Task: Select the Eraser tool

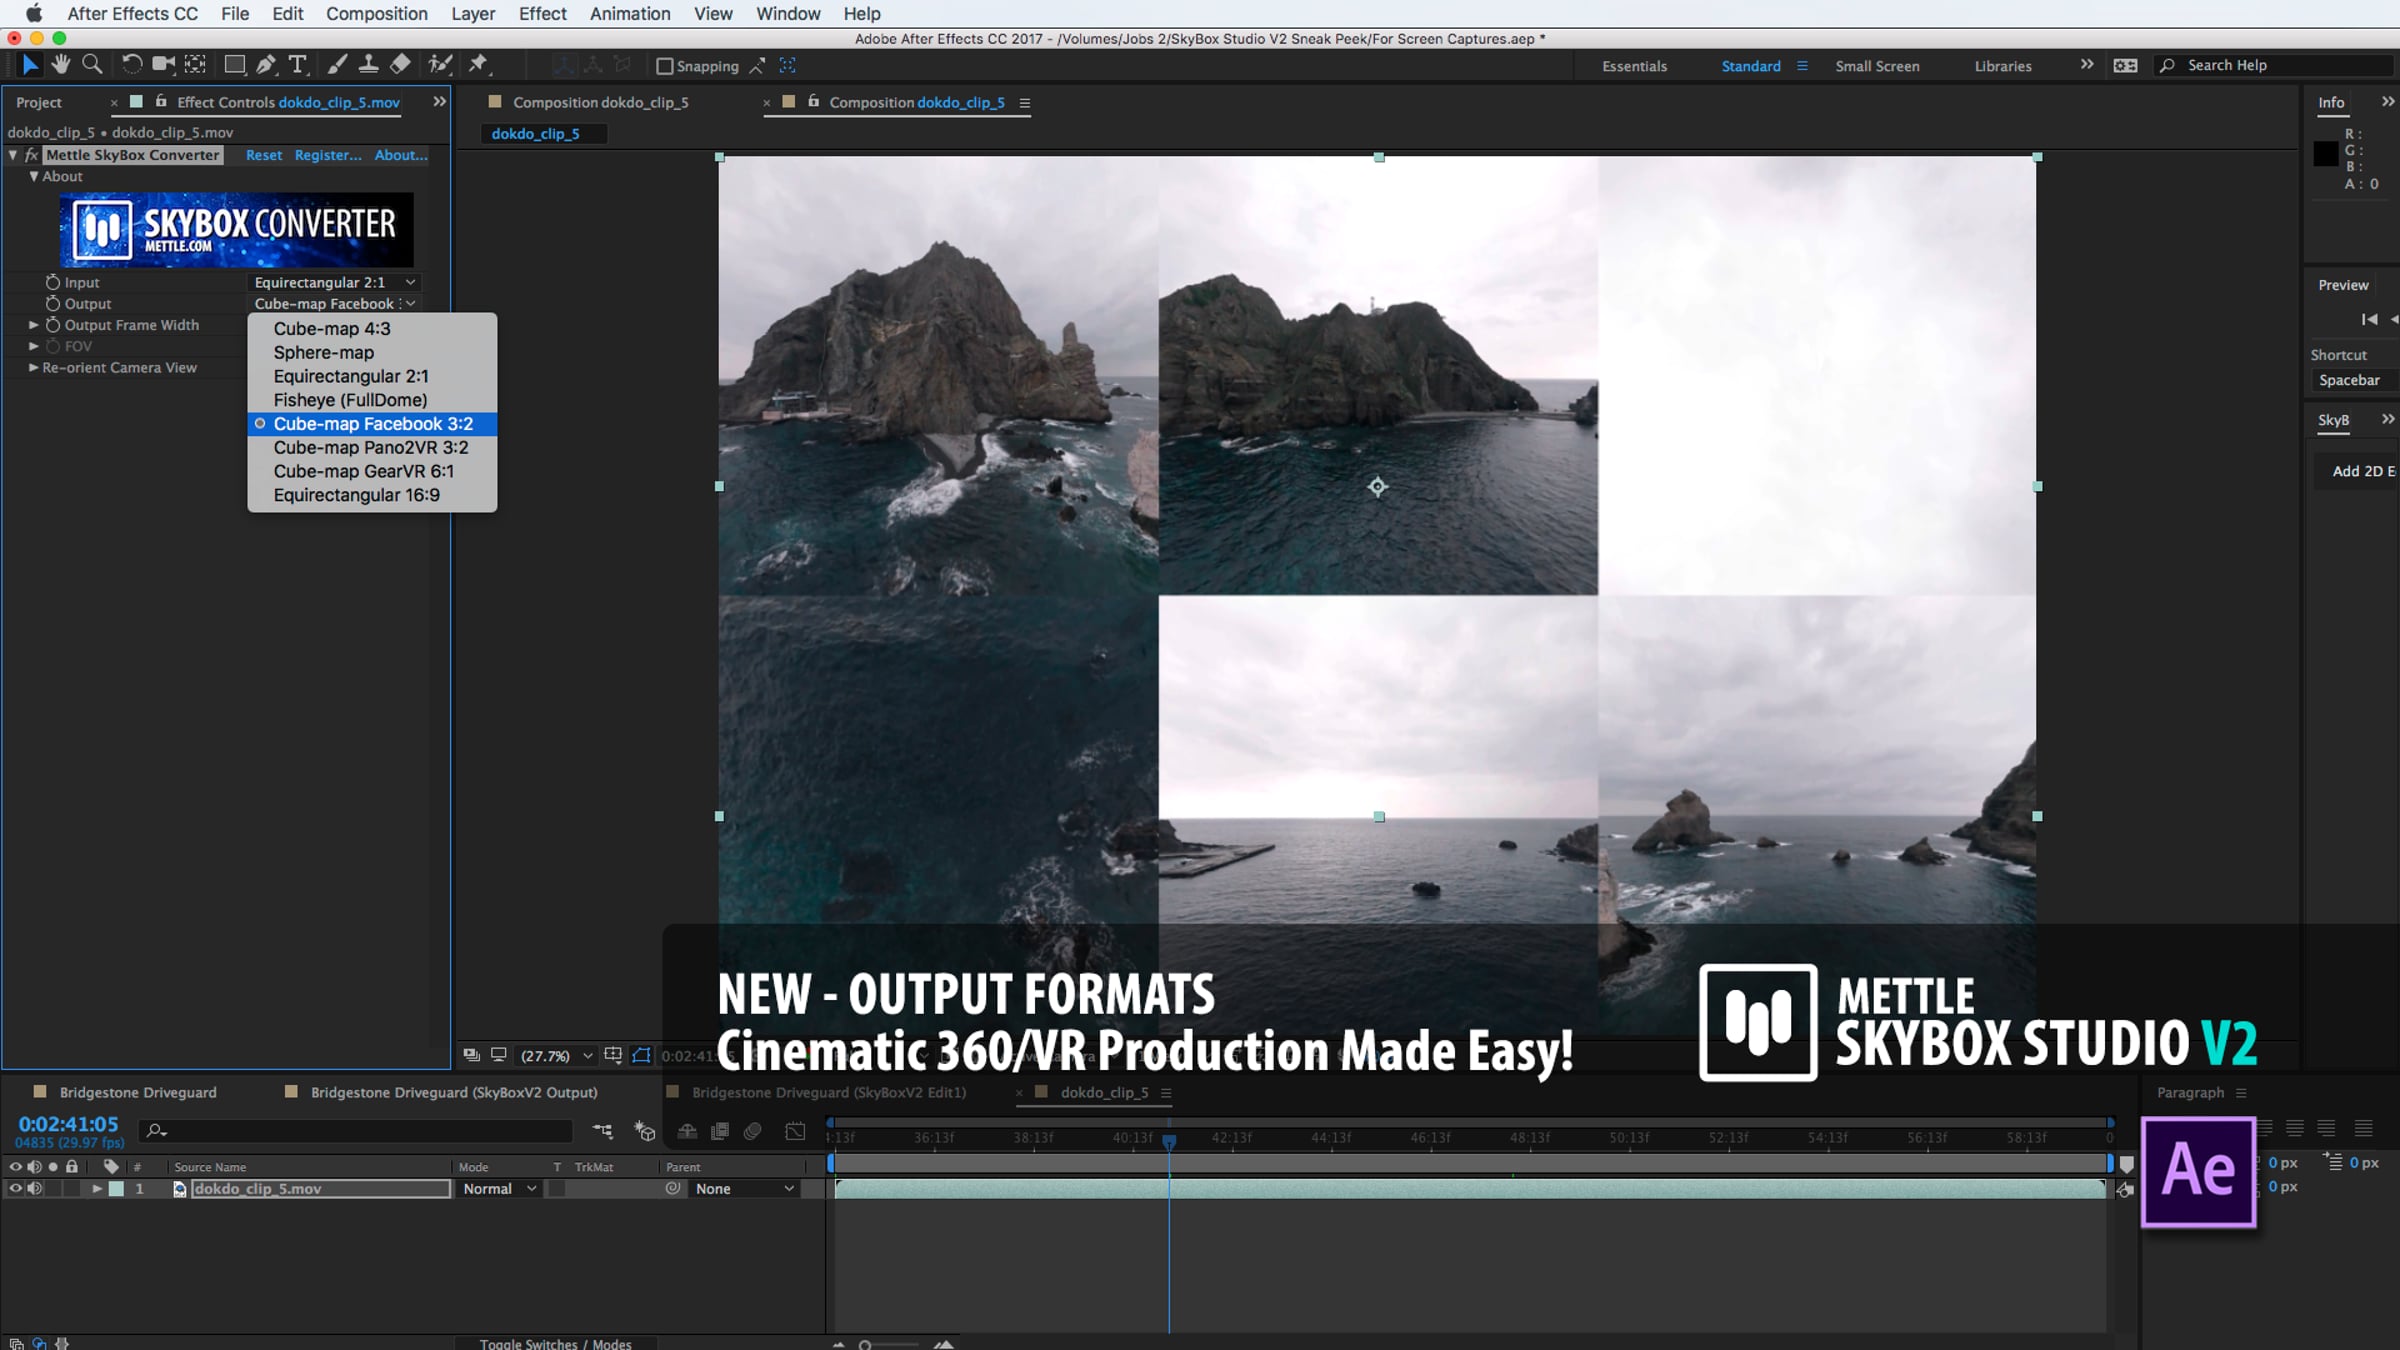Action: point(400,65)
